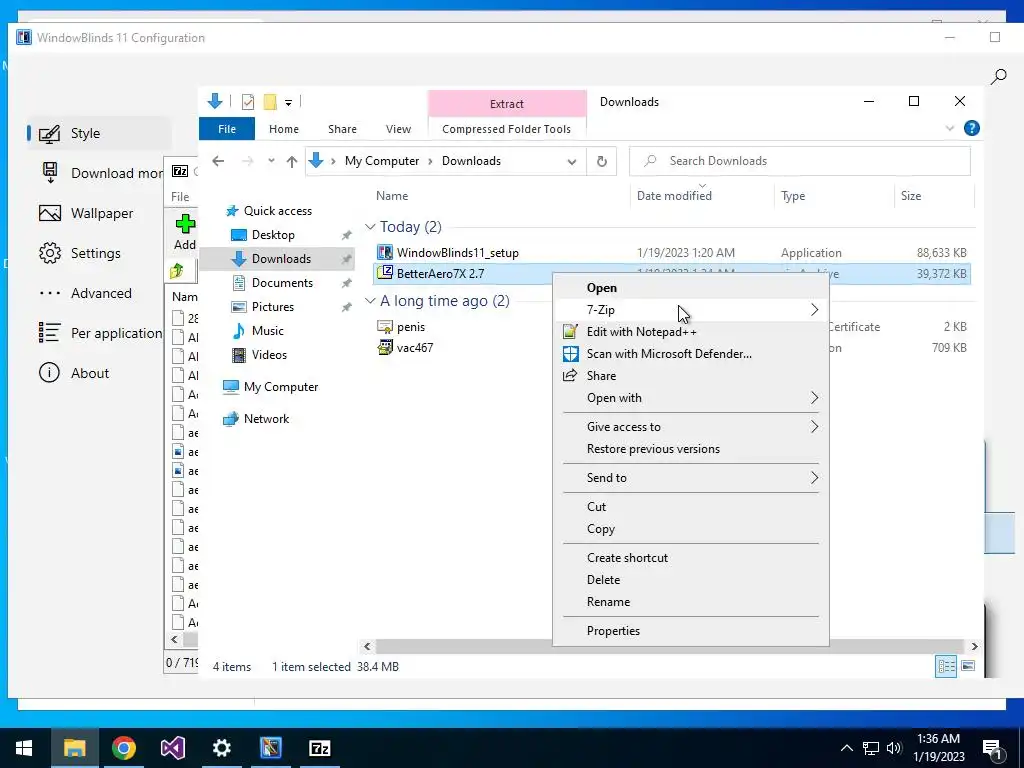Select Create shortcut entry
The image size is (1024, 768).
pyautogui.click(x=691, y=558)
